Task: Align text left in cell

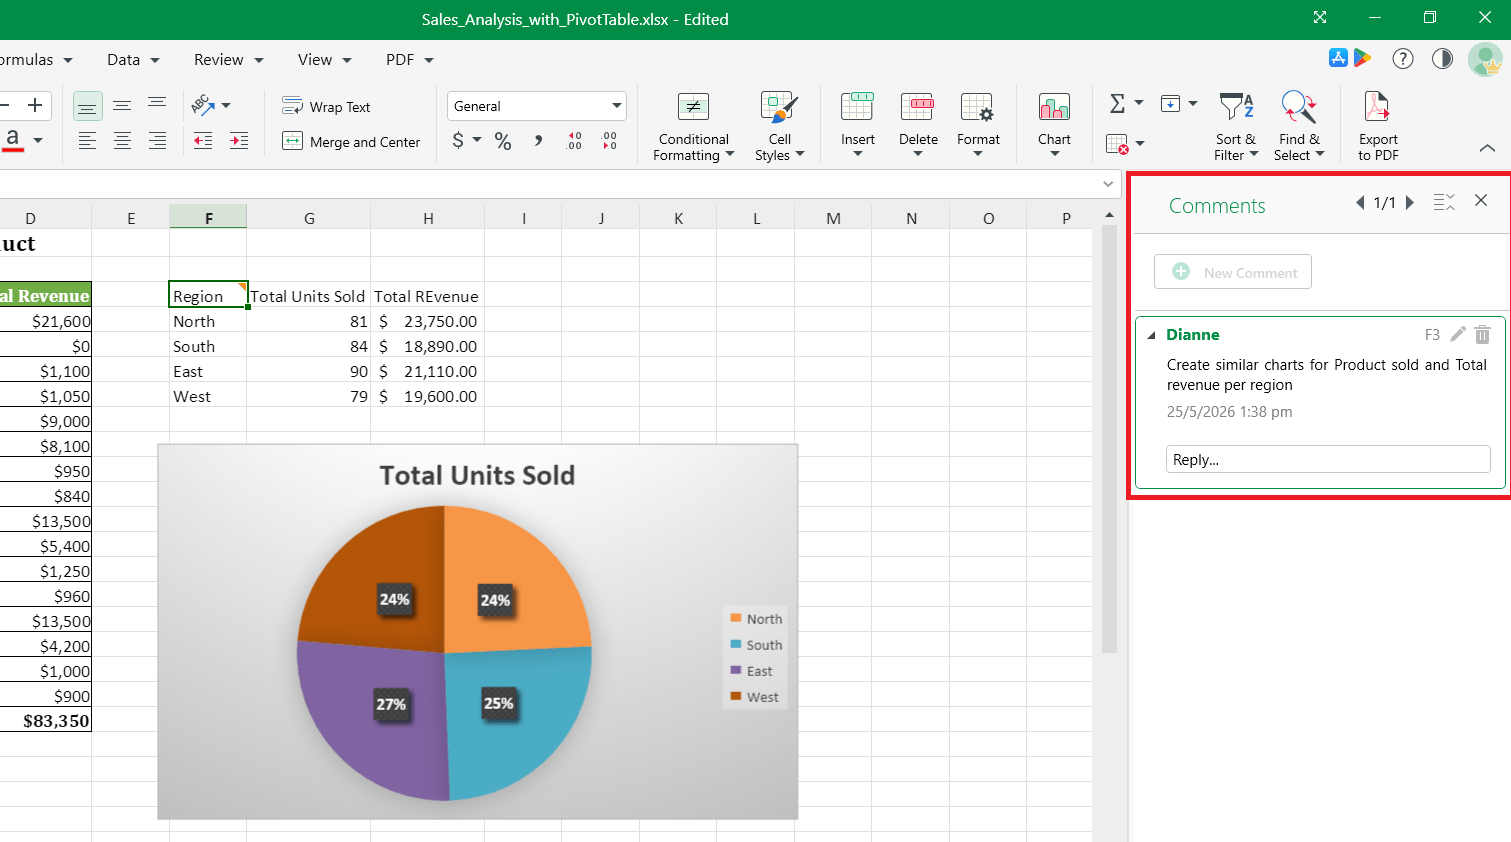Action: [x=88, y=141]
